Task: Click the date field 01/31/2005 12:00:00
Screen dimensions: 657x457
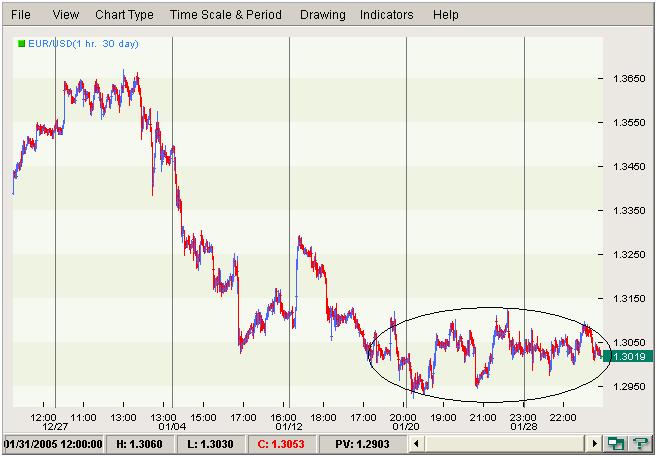Action: coord(53,444)
